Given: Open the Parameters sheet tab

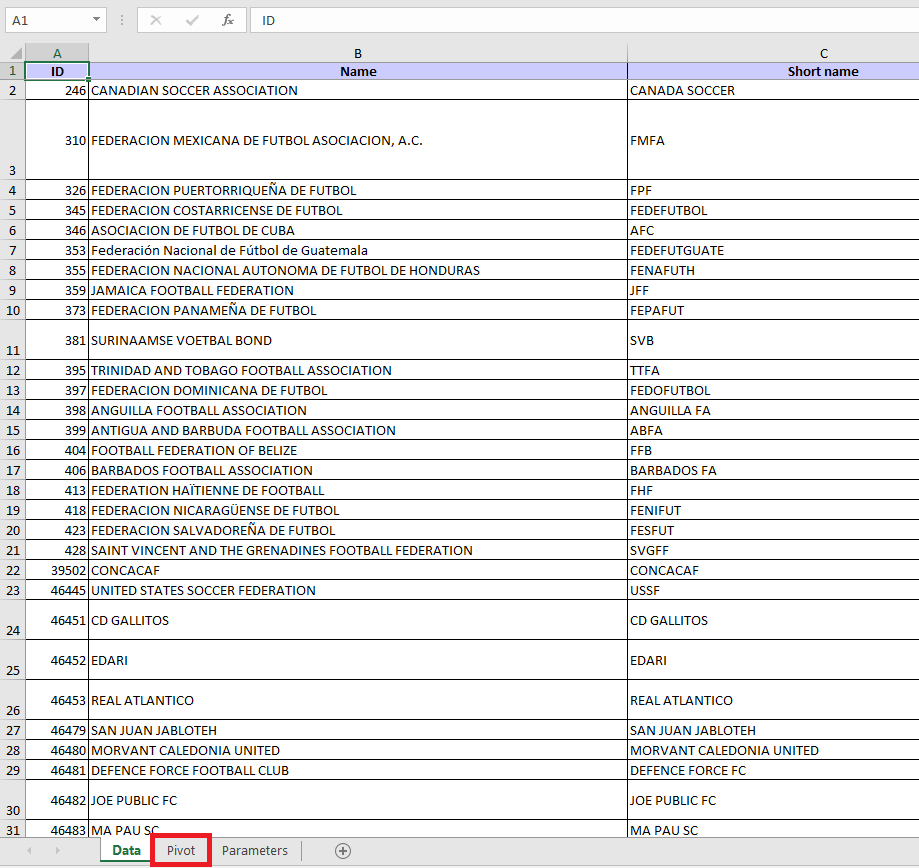Looking at the screenshot, I should pyautogui.click(x=254, y=851).
